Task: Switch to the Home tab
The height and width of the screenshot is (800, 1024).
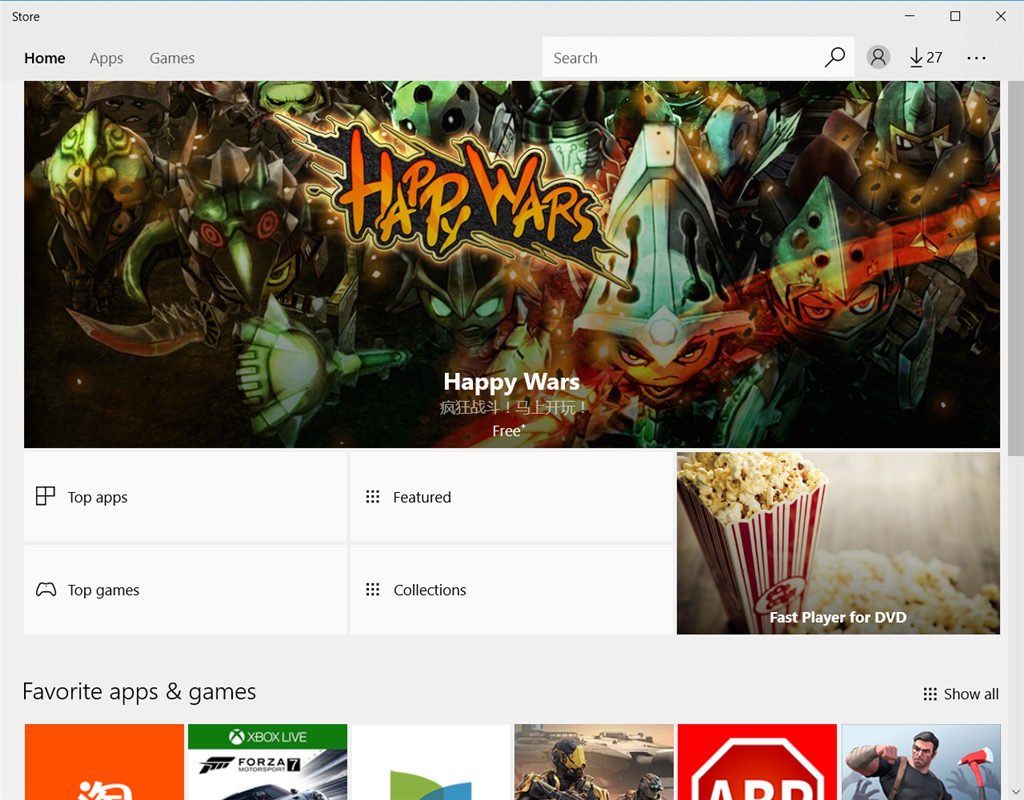Action: coord(44,58)
